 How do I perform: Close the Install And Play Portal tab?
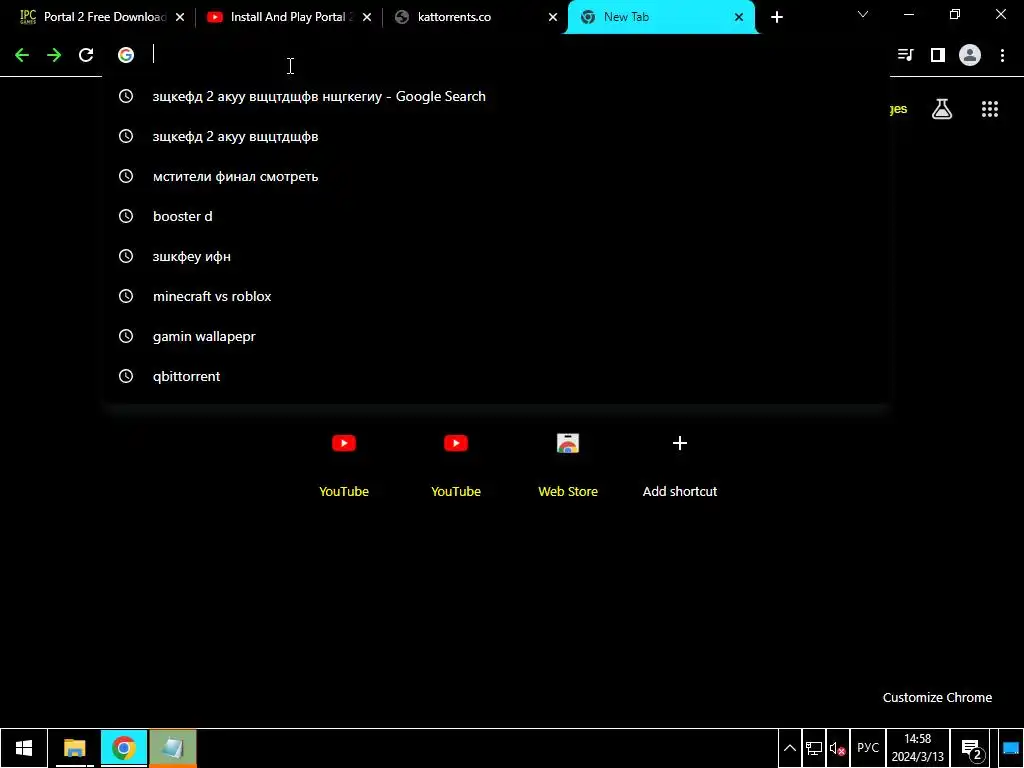coord(367,17)
